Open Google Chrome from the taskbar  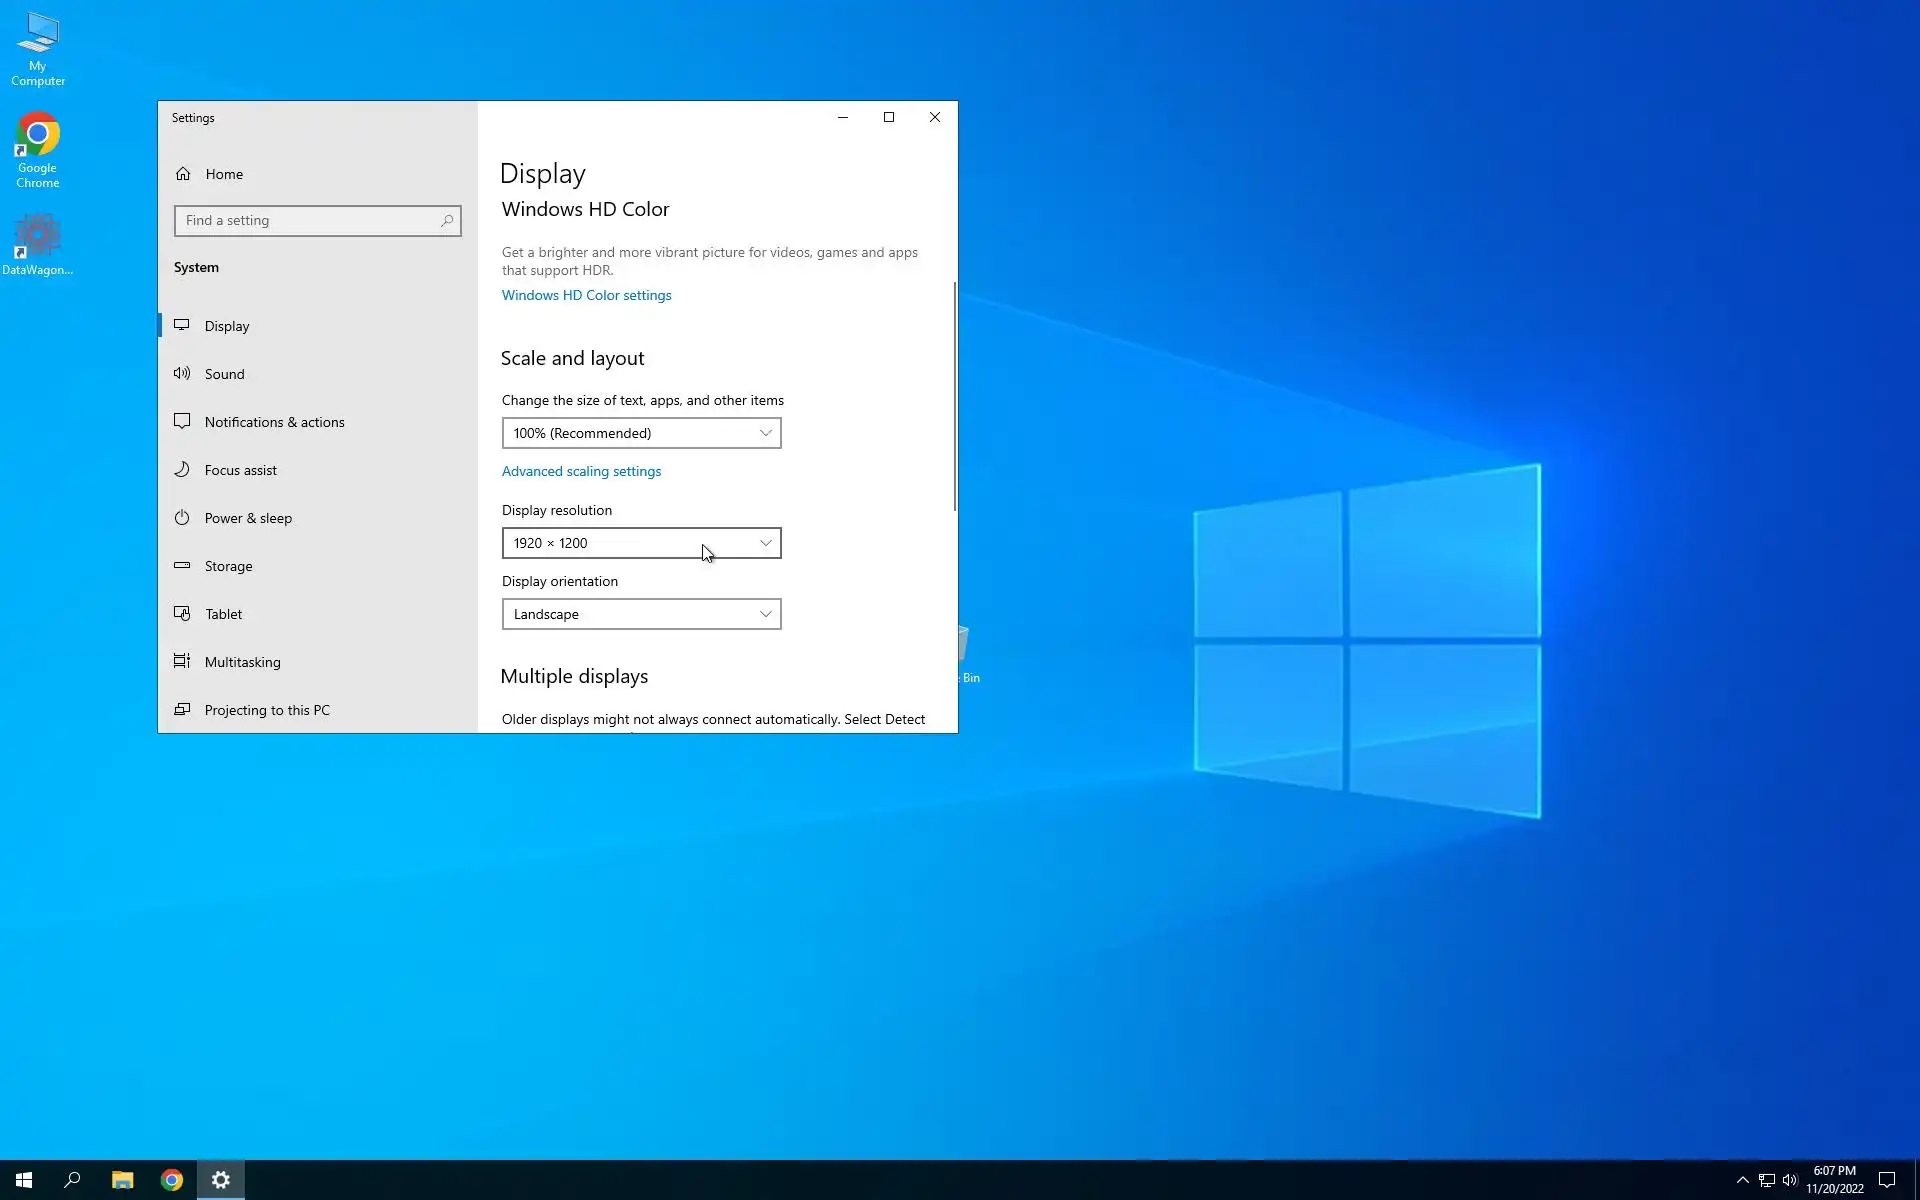point(172,1180)
